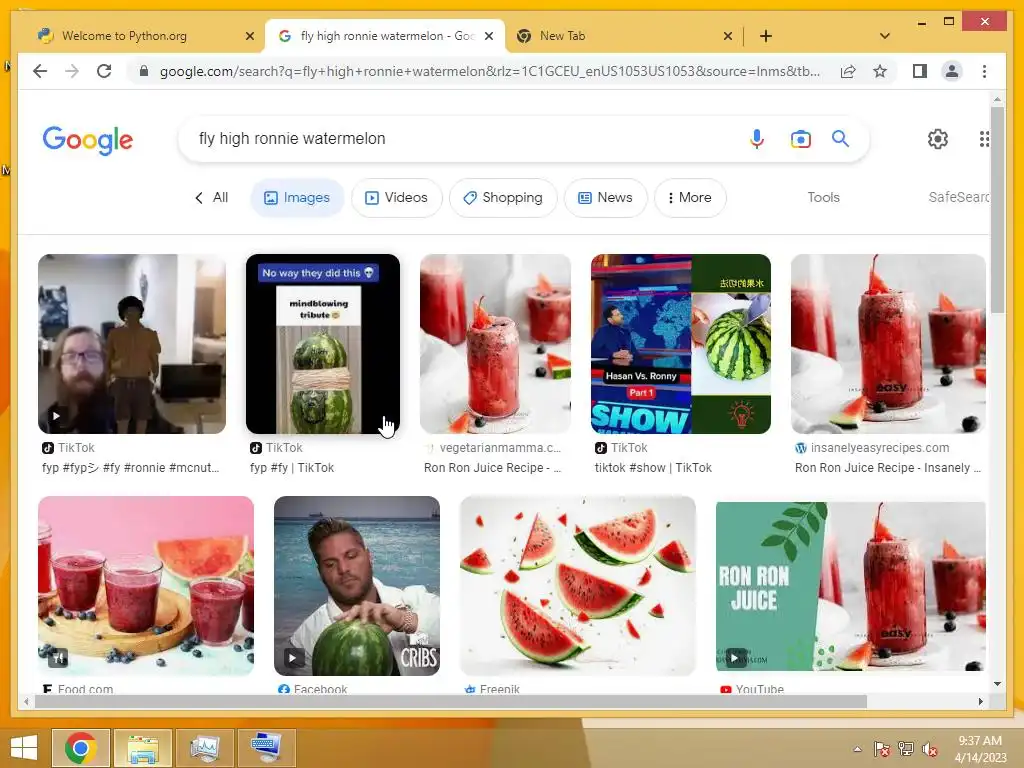Image resolution: width=1024 pixels, height=768 pixels.
Task: Open Chrome's three-dot menu
Action: 984,71
